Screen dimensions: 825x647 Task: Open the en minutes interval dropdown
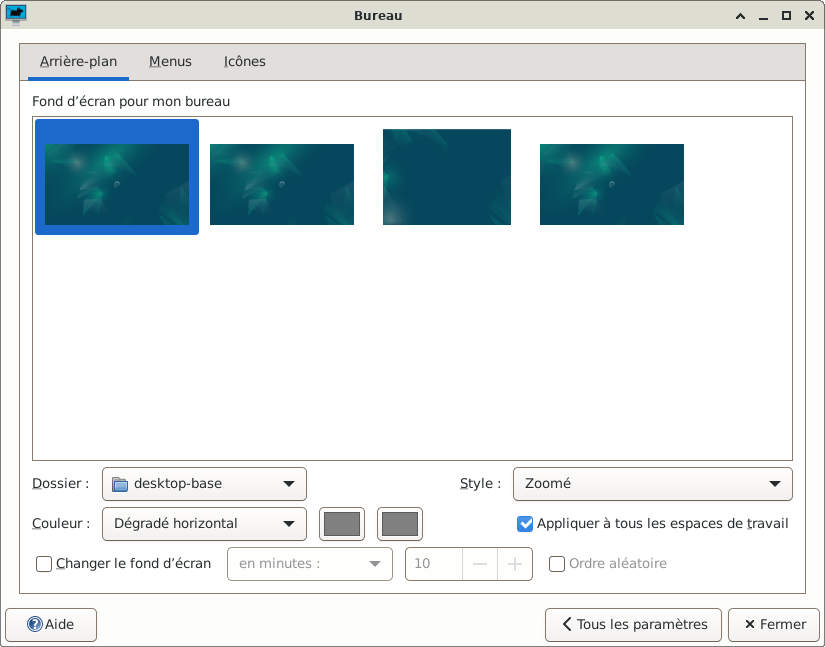(310, 564)
